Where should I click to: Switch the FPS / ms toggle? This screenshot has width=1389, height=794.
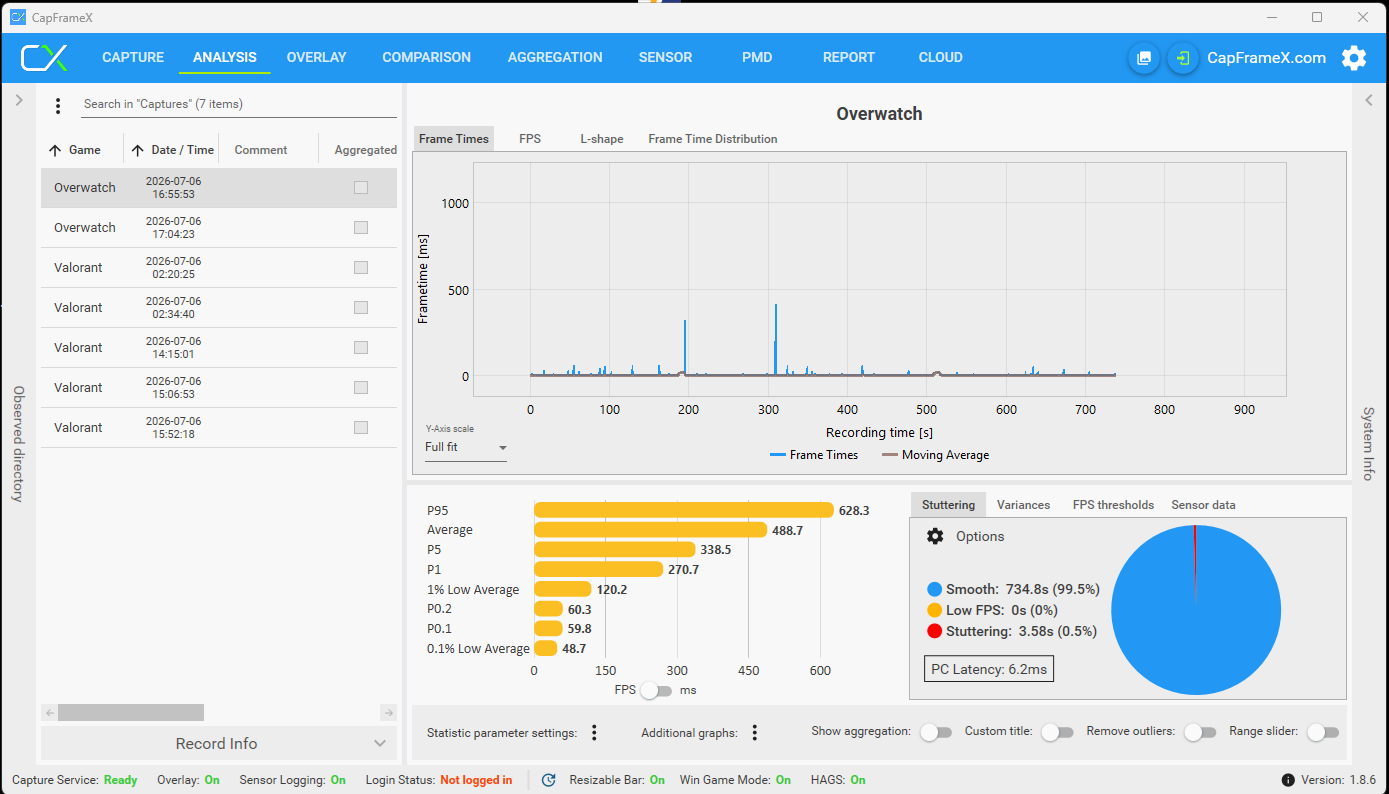656,690
